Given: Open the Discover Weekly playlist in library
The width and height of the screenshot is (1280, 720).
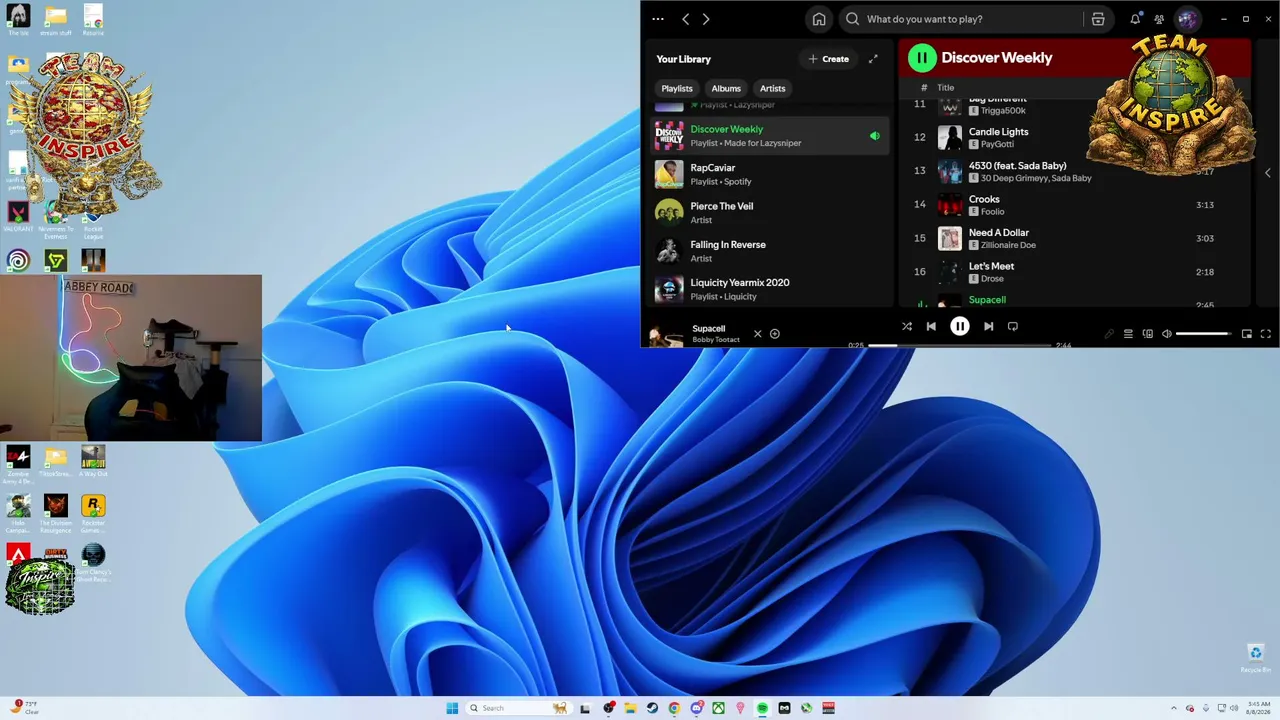Looking at the screenshot, I should click(769, 136).
